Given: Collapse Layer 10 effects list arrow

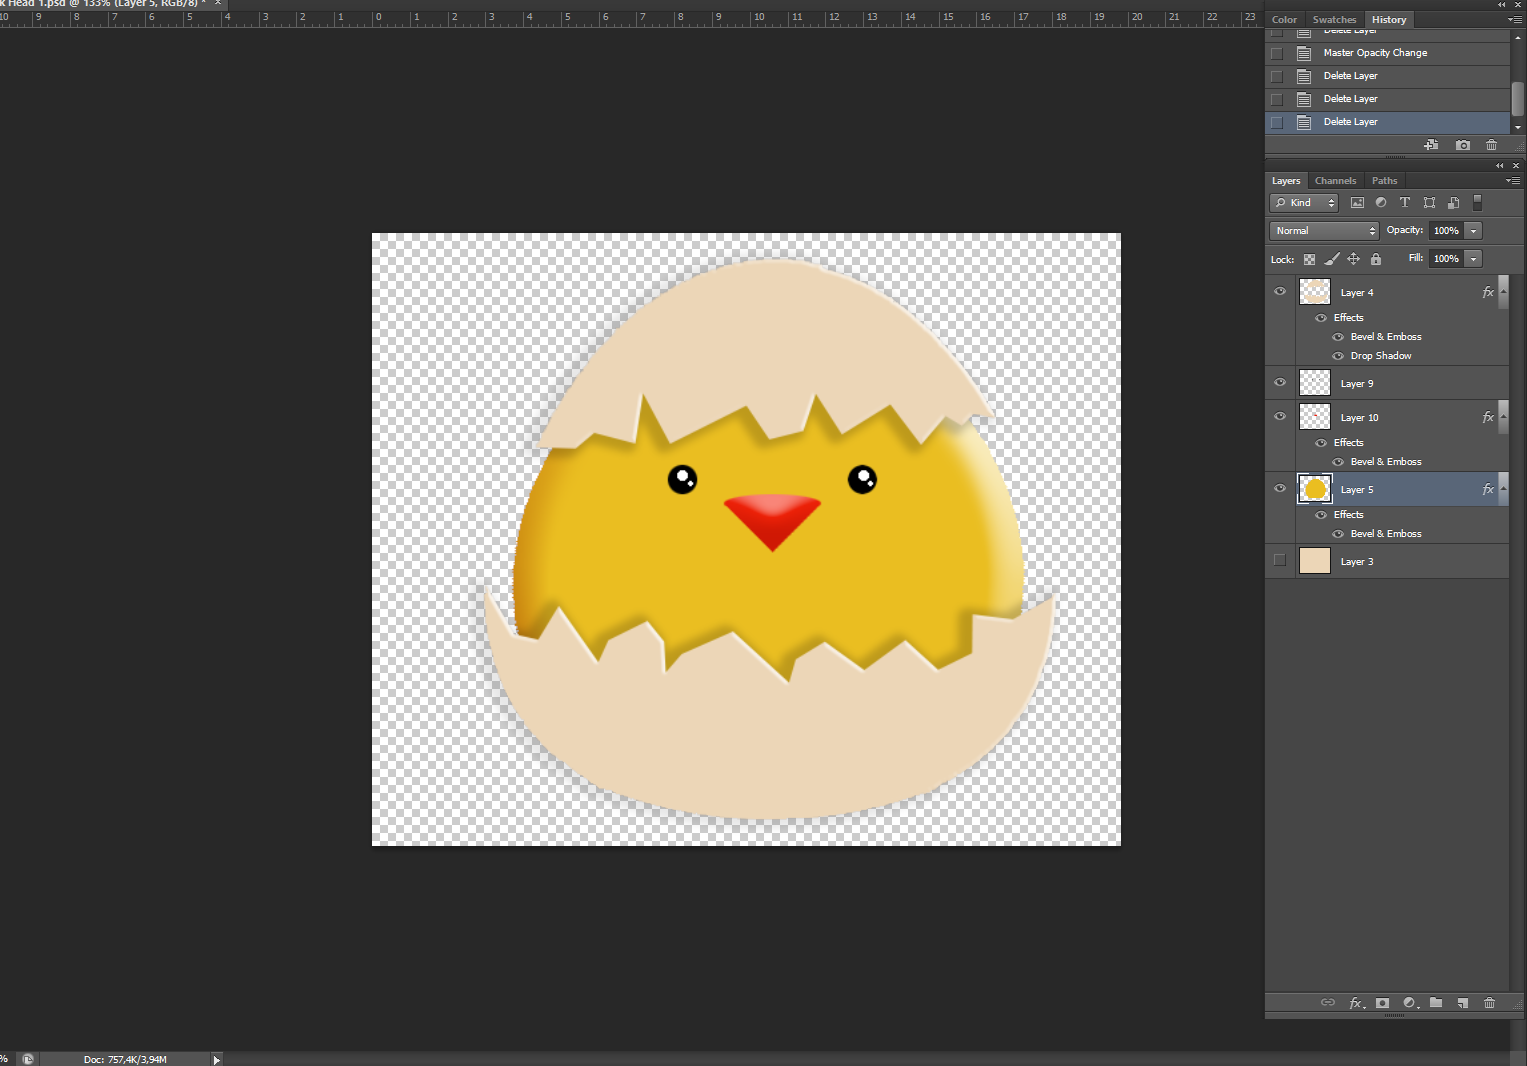Looking at the screenshot, I should tap(1503, 417).
